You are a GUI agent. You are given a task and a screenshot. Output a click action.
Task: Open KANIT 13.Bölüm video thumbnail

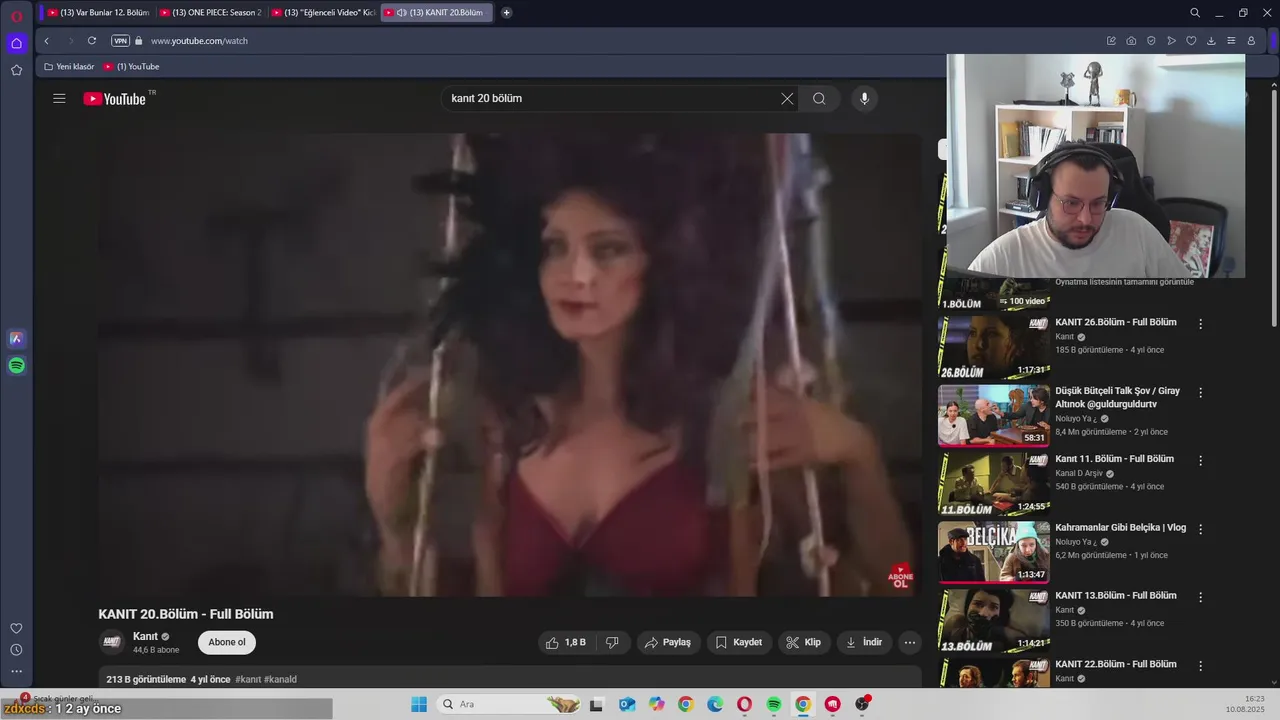(x=994, y=620)
